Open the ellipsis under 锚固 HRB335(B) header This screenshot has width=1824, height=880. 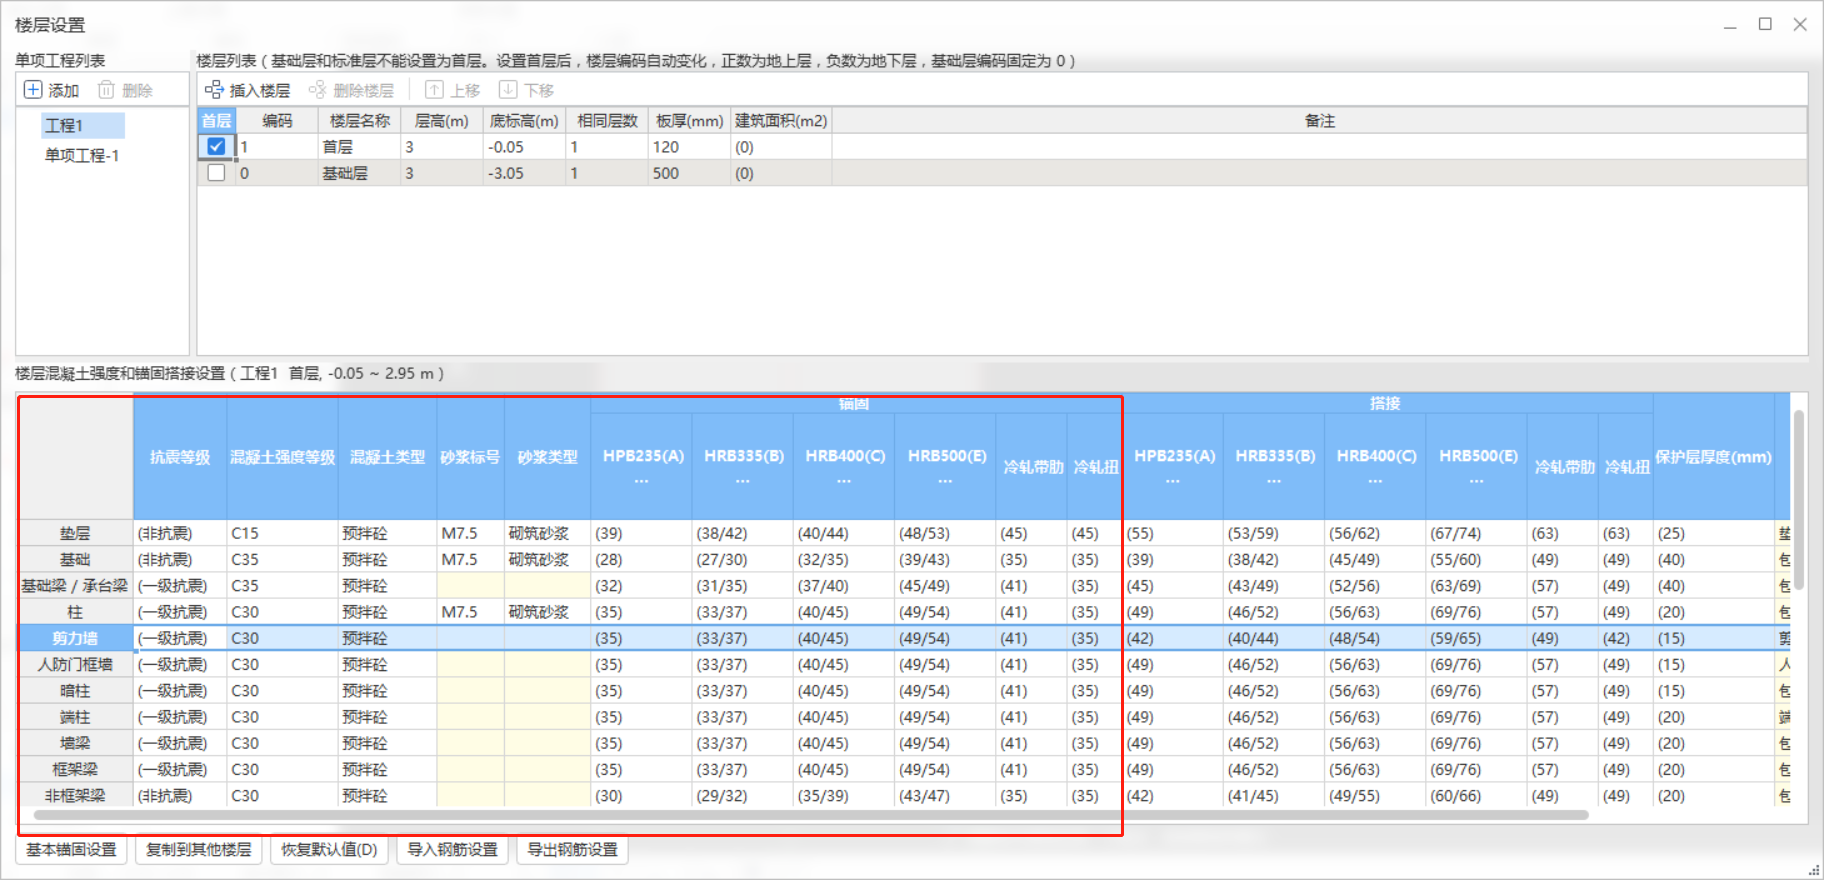743,481
